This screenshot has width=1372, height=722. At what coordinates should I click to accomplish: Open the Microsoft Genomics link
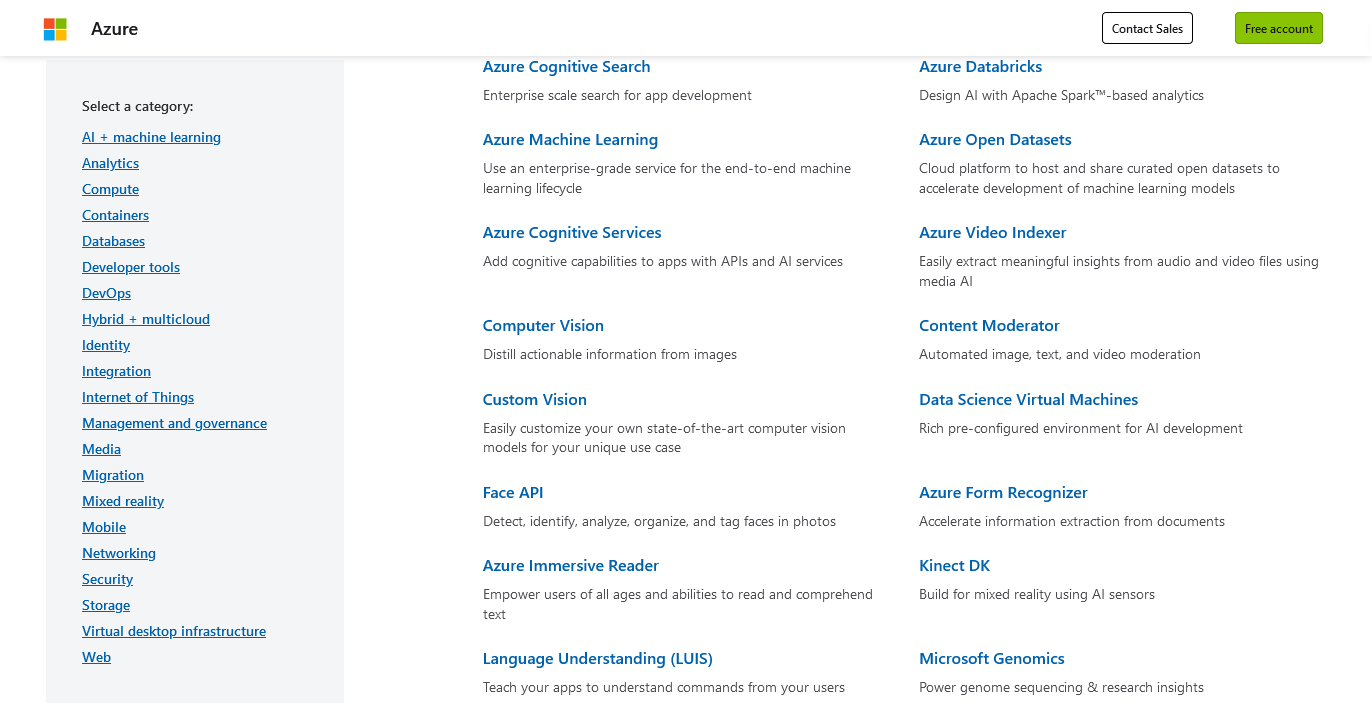[x=991, y=659]
